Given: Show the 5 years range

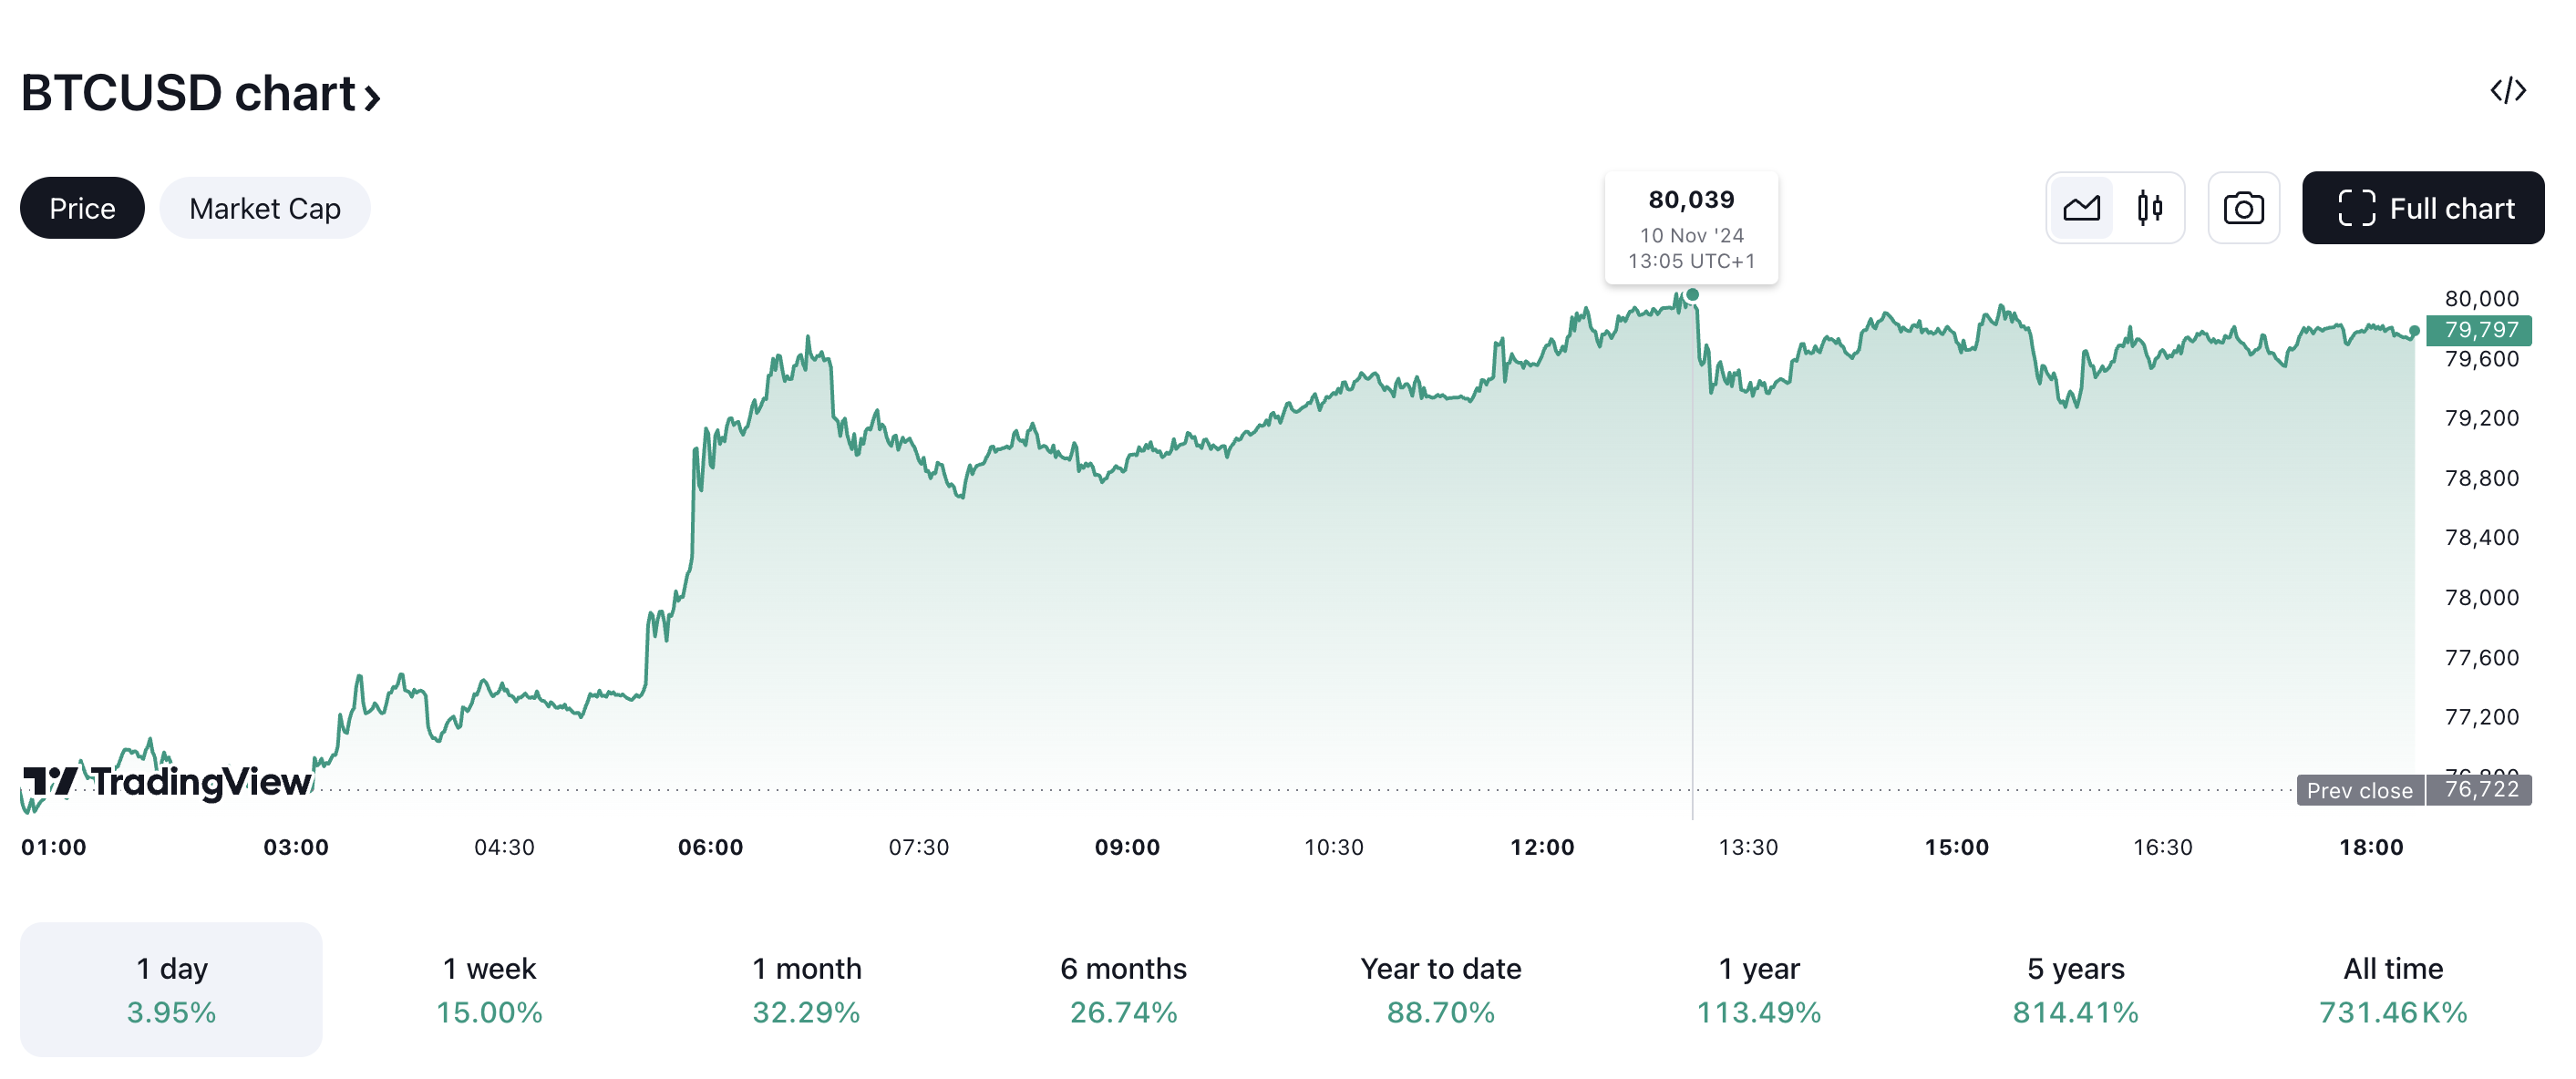Looking at the screenshot, I should coord(2075,989).
